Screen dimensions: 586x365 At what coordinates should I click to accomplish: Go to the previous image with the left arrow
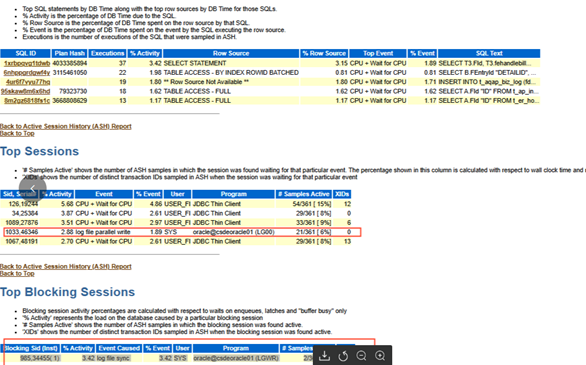click(x=33, y=189)
